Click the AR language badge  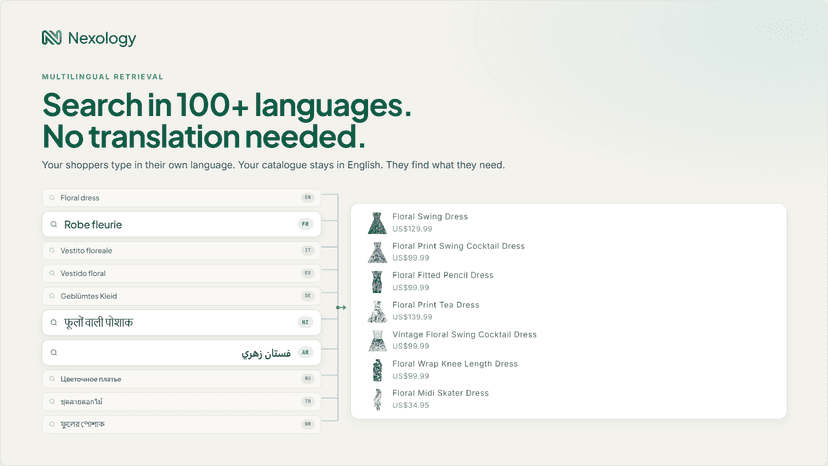(305, 352)
